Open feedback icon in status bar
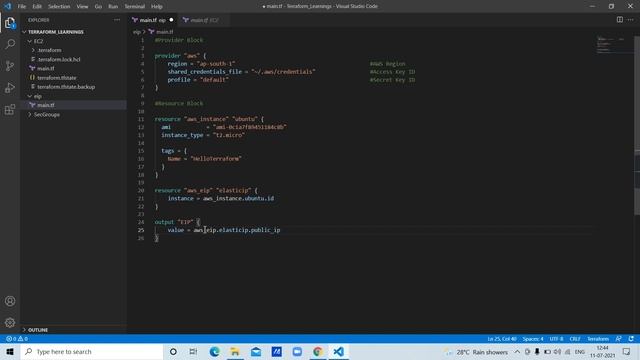The height and width of the screenshot is (360, 640). pos(619,339)
